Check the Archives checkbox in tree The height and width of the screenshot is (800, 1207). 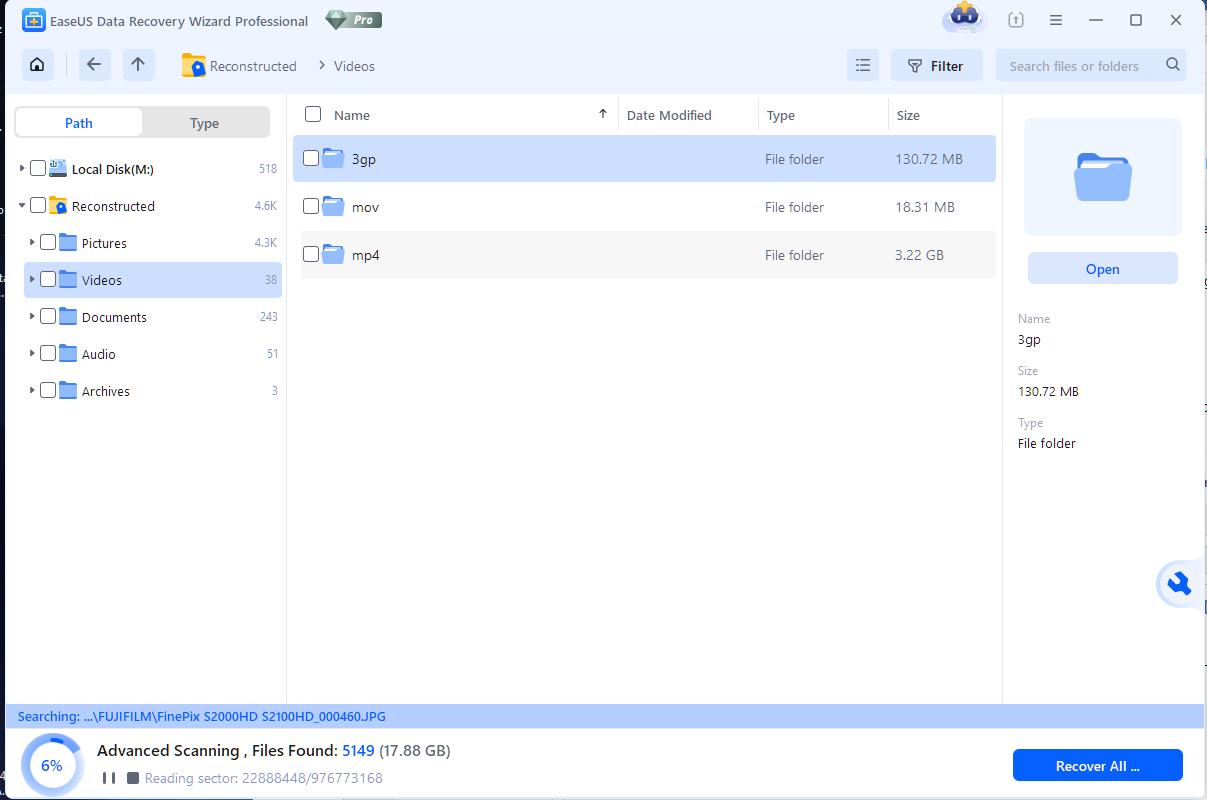click(48, 390)
